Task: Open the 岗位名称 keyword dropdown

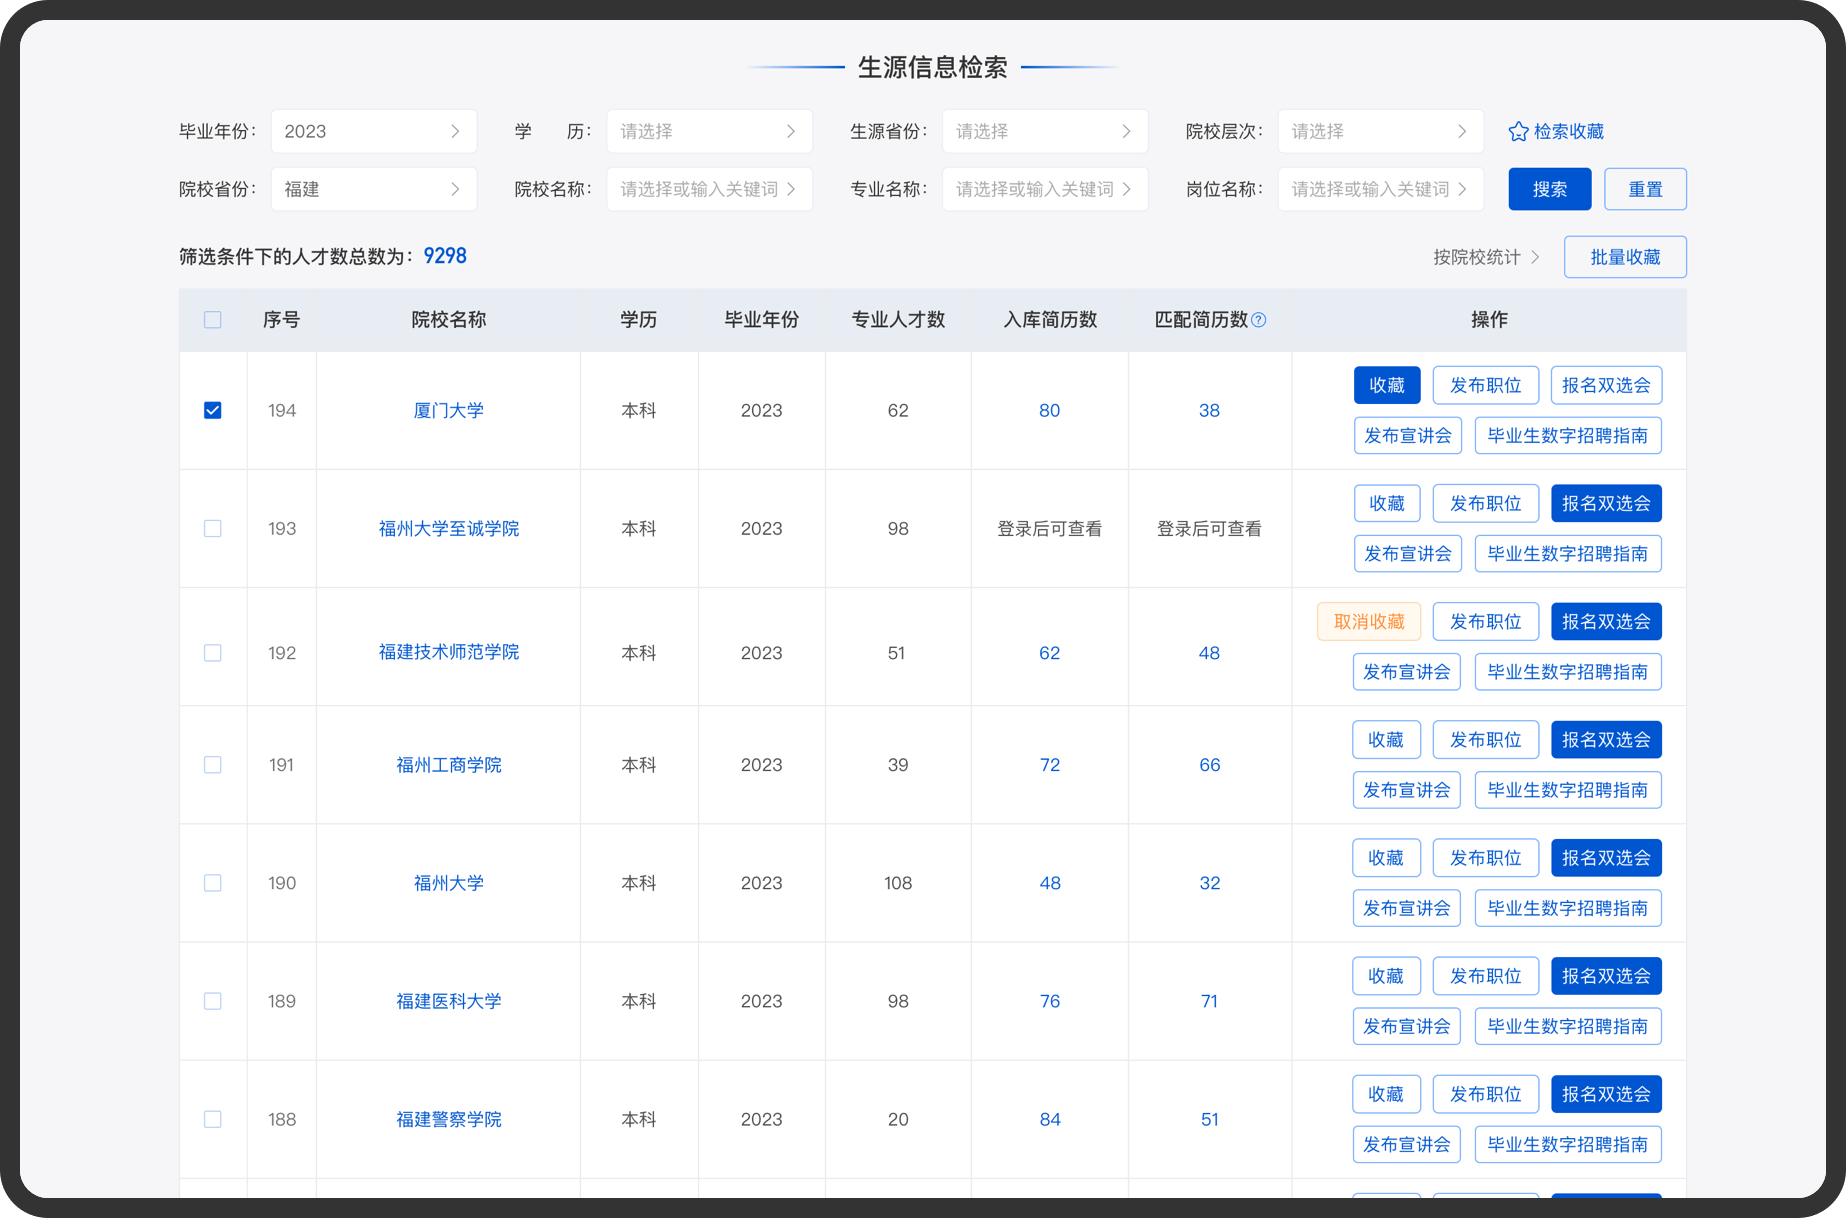Action: click(1380, 189)
